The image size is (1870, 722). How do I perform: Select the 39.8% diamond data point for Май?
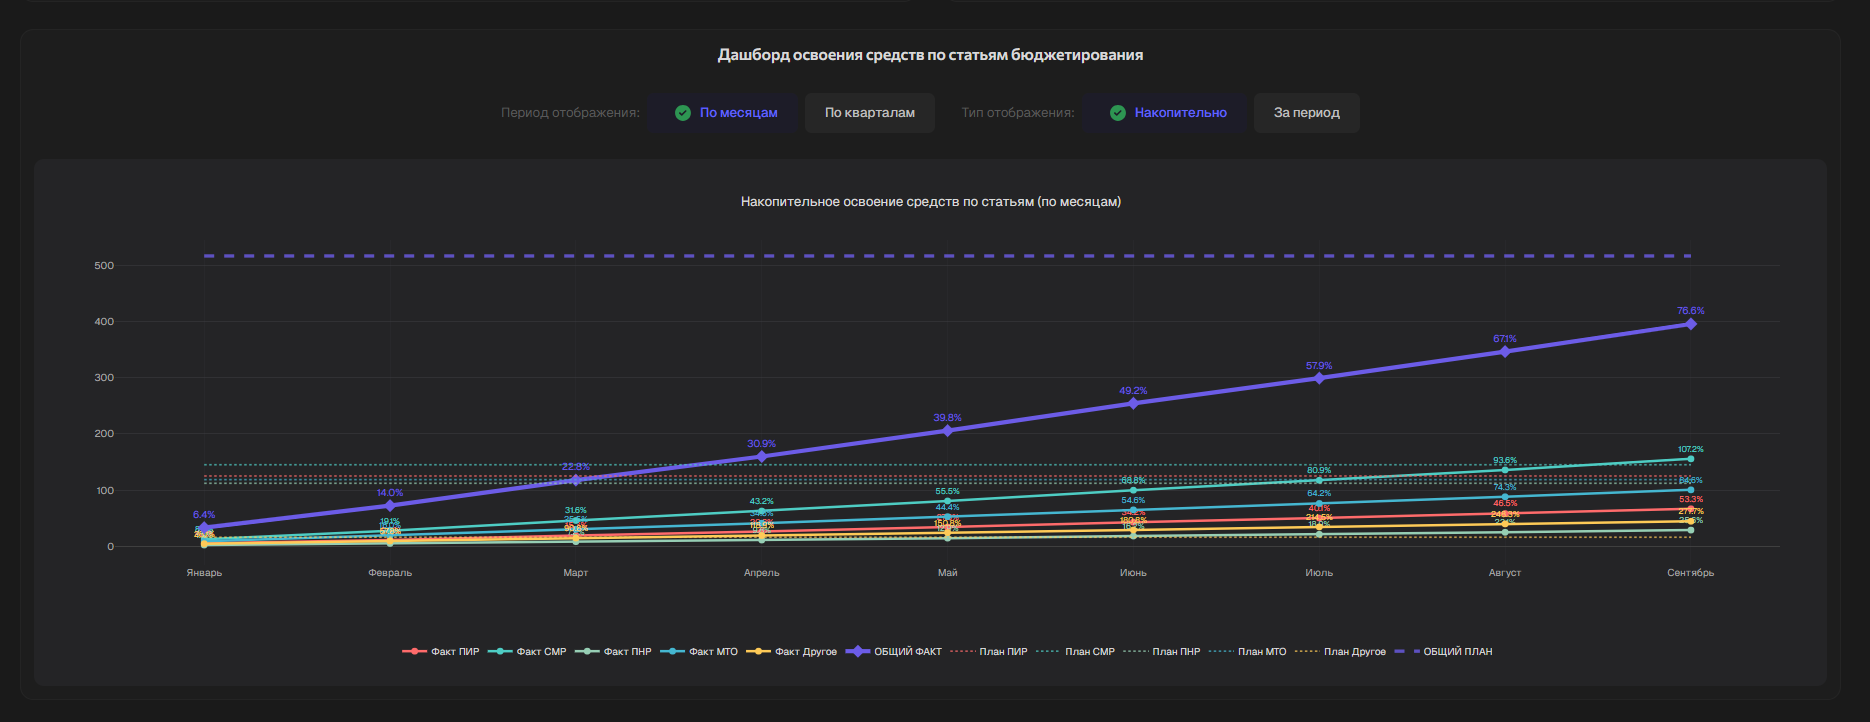(947, 431)
